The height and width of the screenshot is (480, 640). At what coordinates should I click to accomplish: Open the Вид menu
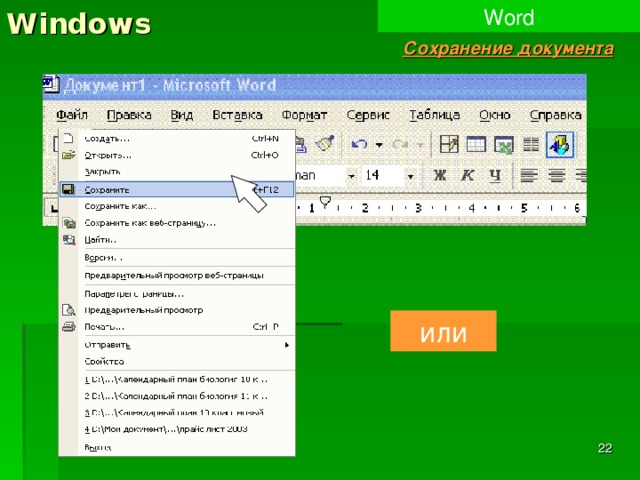[182, 115]
